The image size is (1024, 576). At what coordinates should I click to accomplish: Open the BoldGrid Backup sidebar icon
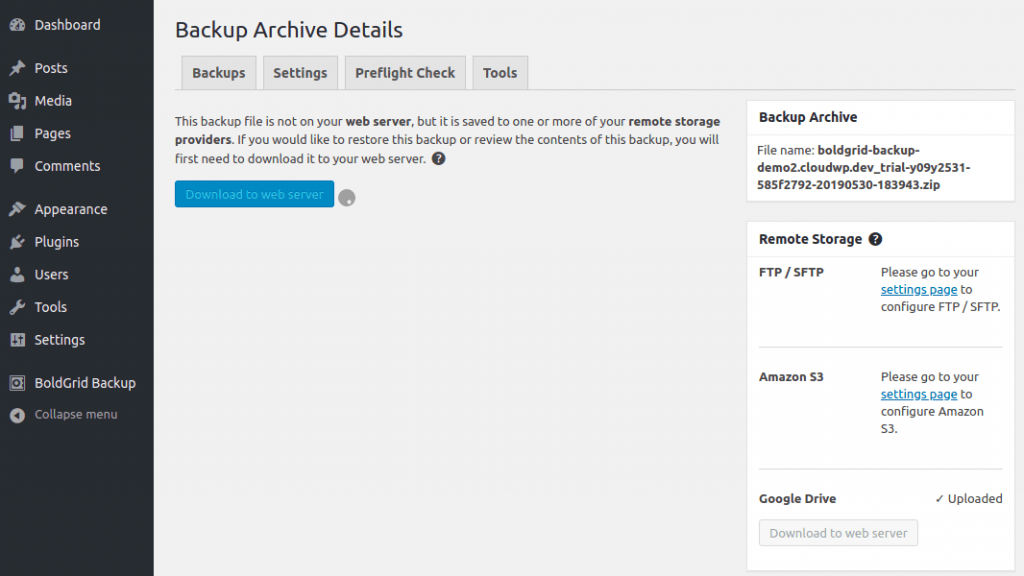(x=18, y=383)
